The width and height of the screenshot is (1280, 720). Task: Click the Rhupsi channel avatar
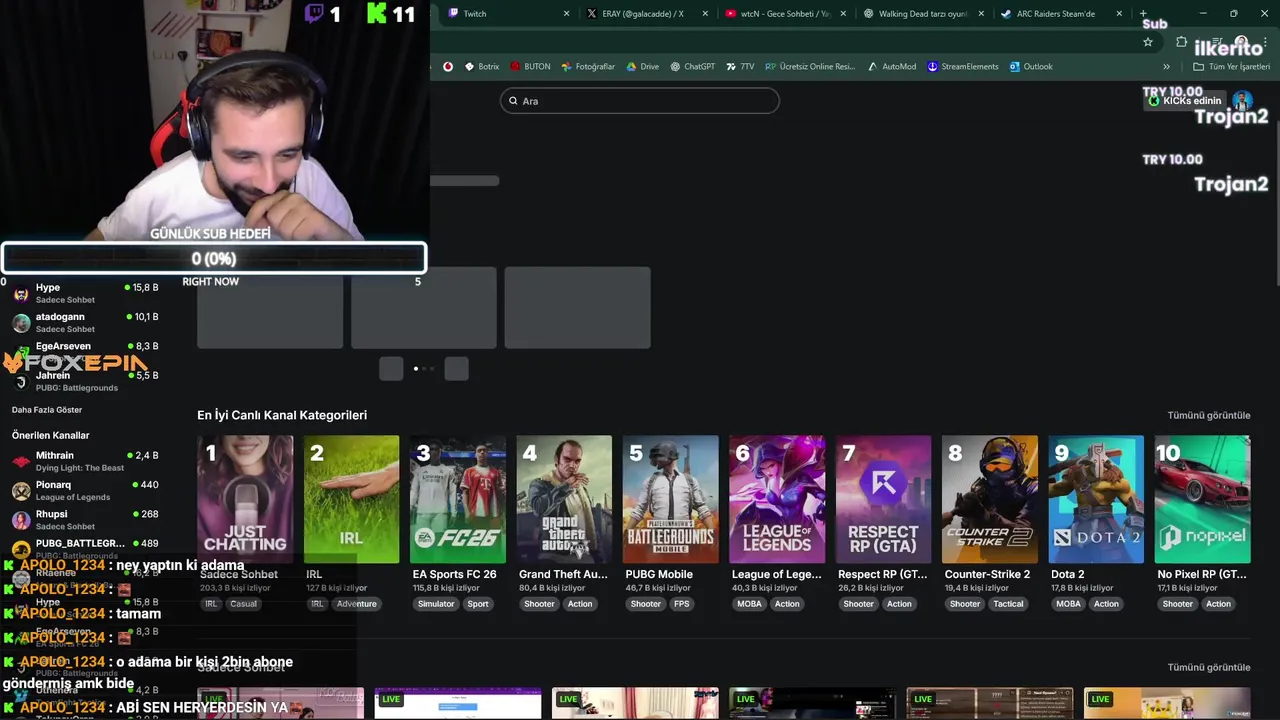pyautogui.click(x=20, y=519)
